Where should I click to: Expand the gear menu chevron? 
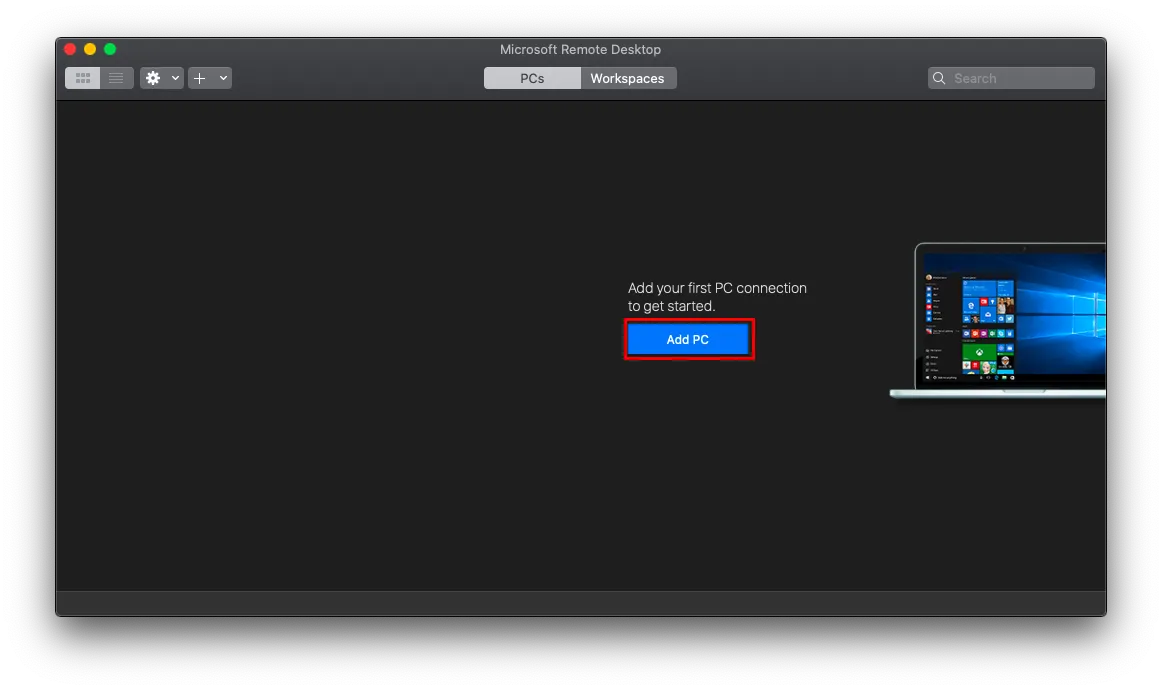[x=175, y=78]
